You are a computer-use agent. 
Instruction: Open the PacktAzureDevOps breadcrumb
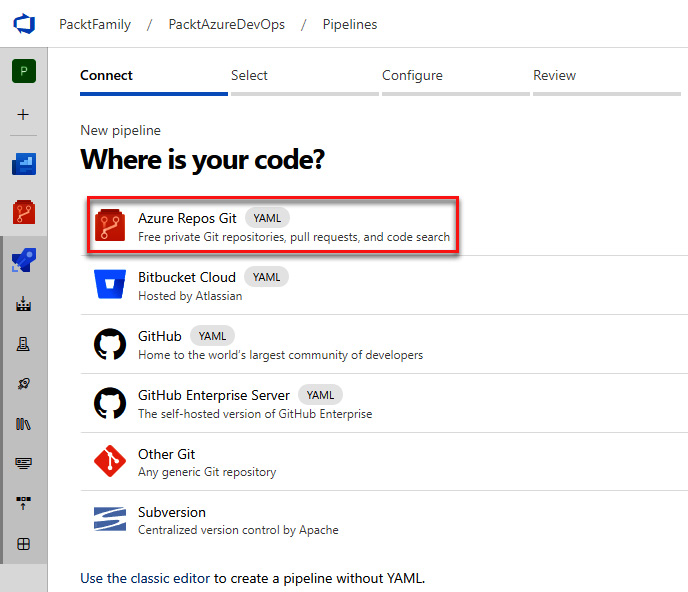[x=226, y=24]
